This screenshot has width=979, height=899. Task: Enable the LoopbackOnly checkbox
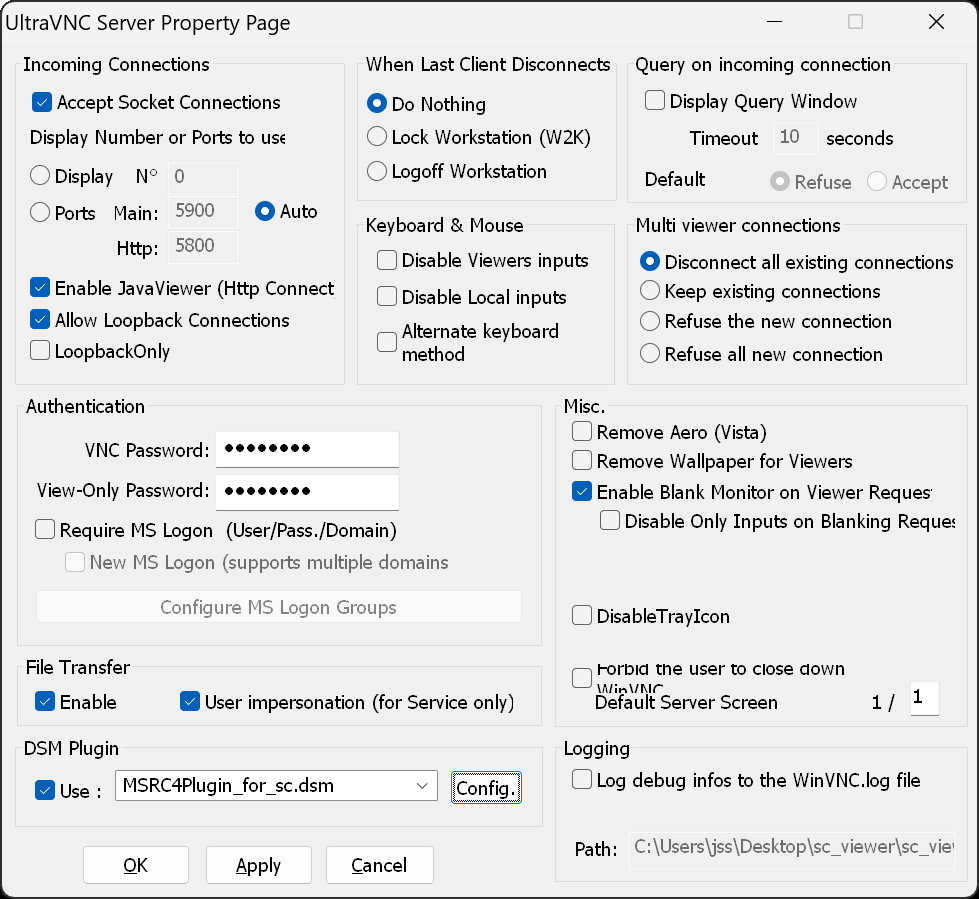click(40, 351)
